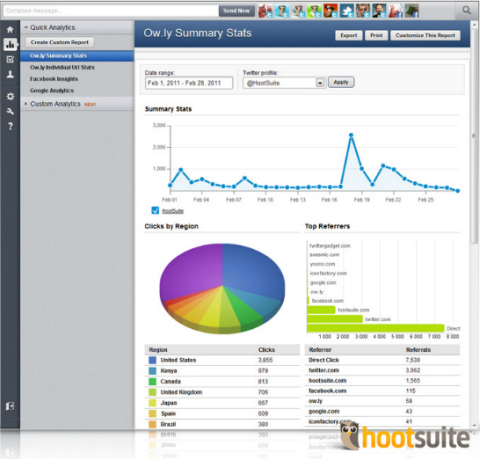Click the Create Custom Report button

click(x=60, y=42)
